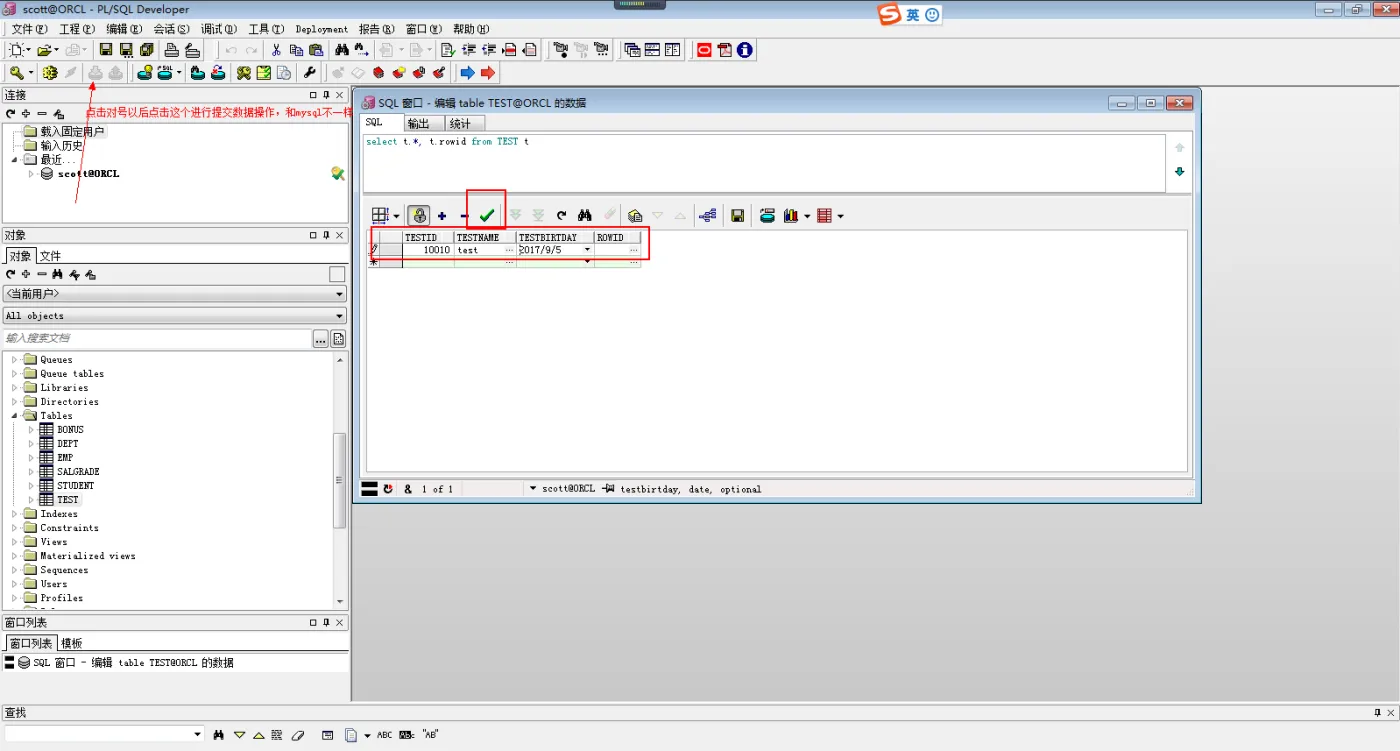Click the green checkmark post changes icon
This screenshot has height=751, width=1400.
point(487,215)
